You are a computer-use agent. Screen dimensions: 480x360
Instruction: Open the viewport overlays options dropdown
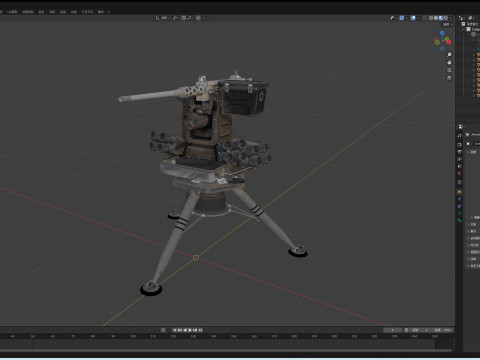(418, 18)
